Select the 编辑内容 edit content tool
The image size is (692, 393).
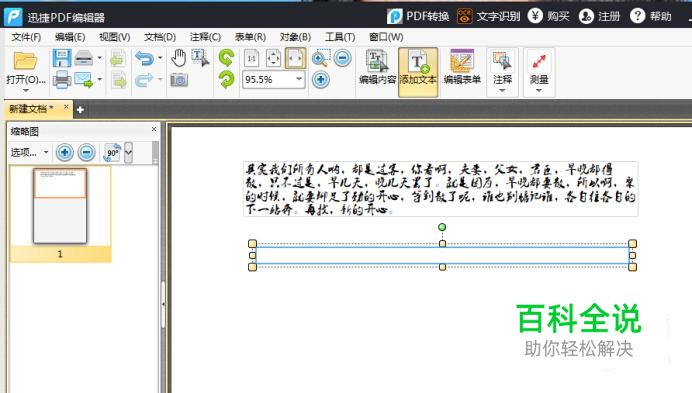coord(377,67)
